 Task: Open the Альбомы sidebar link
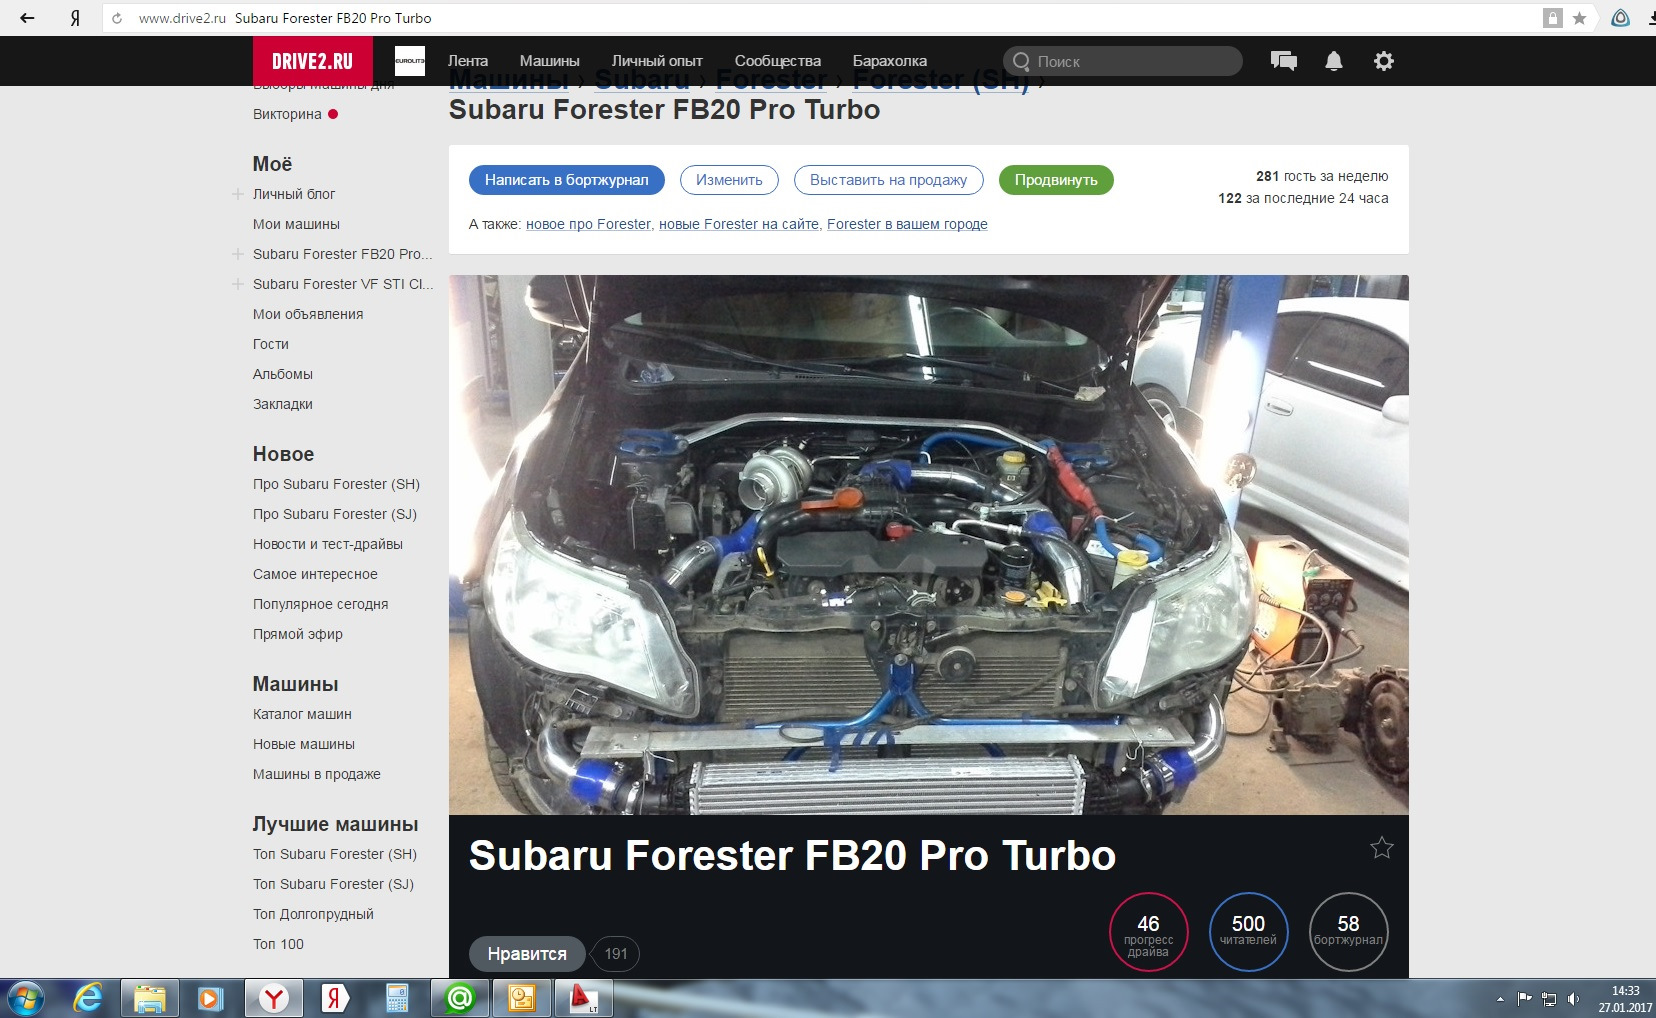[283, 374]
